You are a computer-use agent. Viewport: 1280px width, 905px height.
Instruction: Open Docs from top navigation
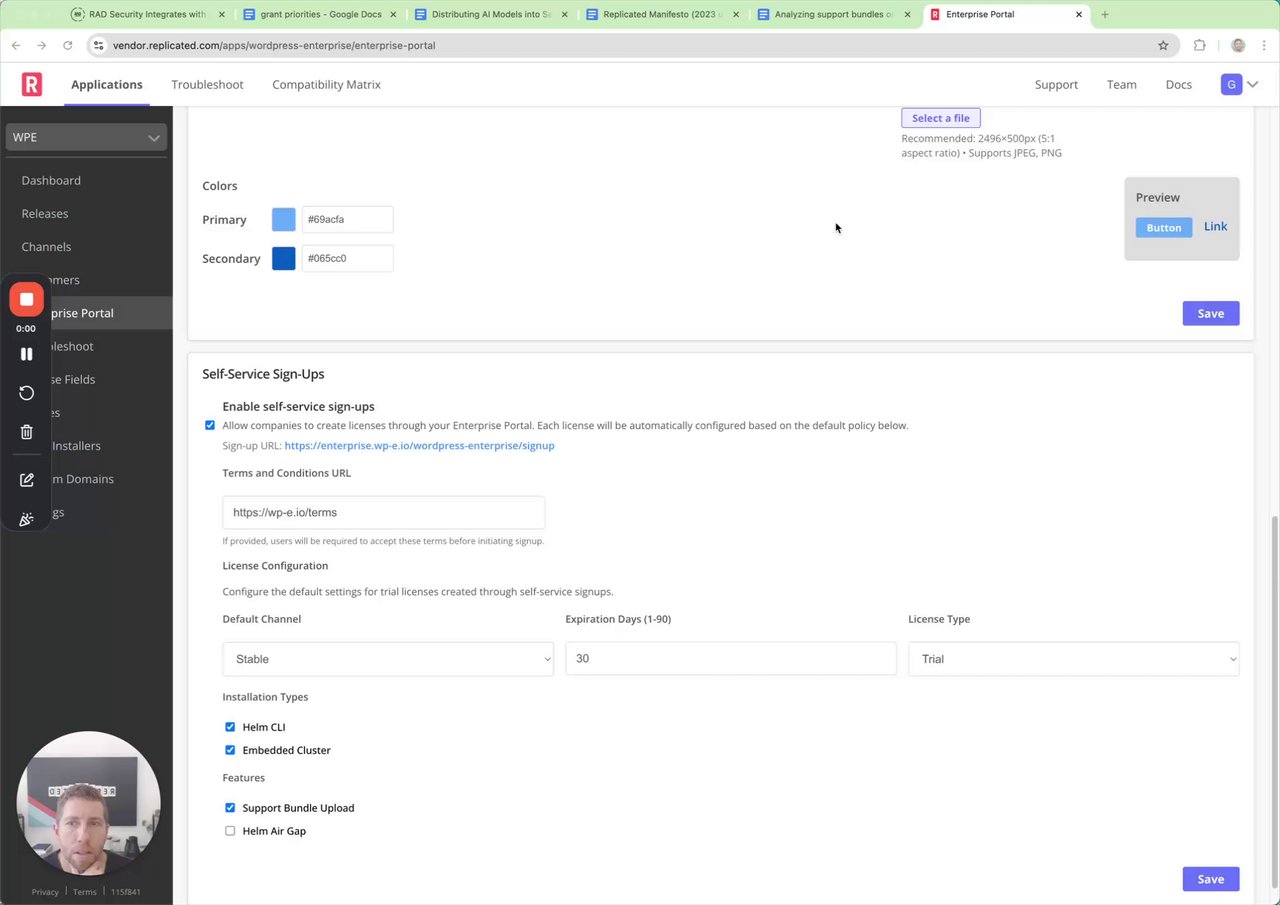(x=1179, y=85)
